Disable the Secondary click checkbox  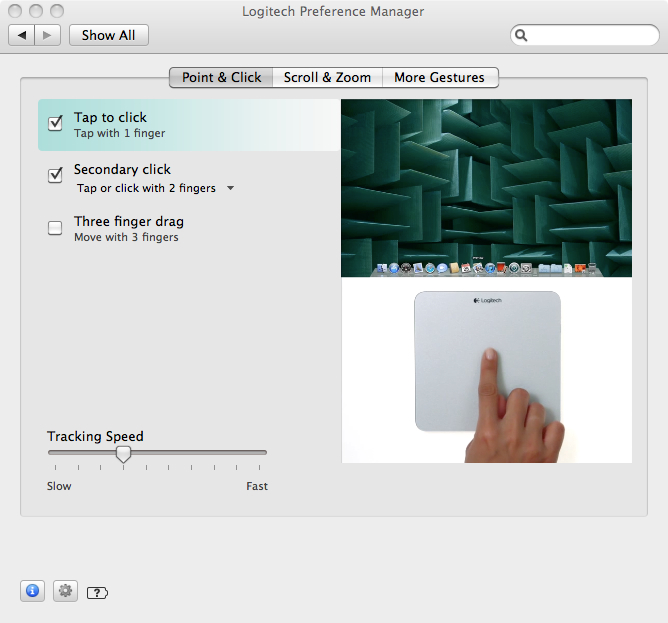55,175
